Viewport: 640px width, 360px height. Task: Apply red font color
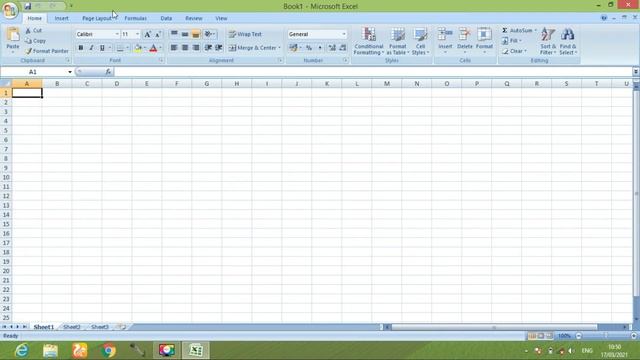(153, 48)
